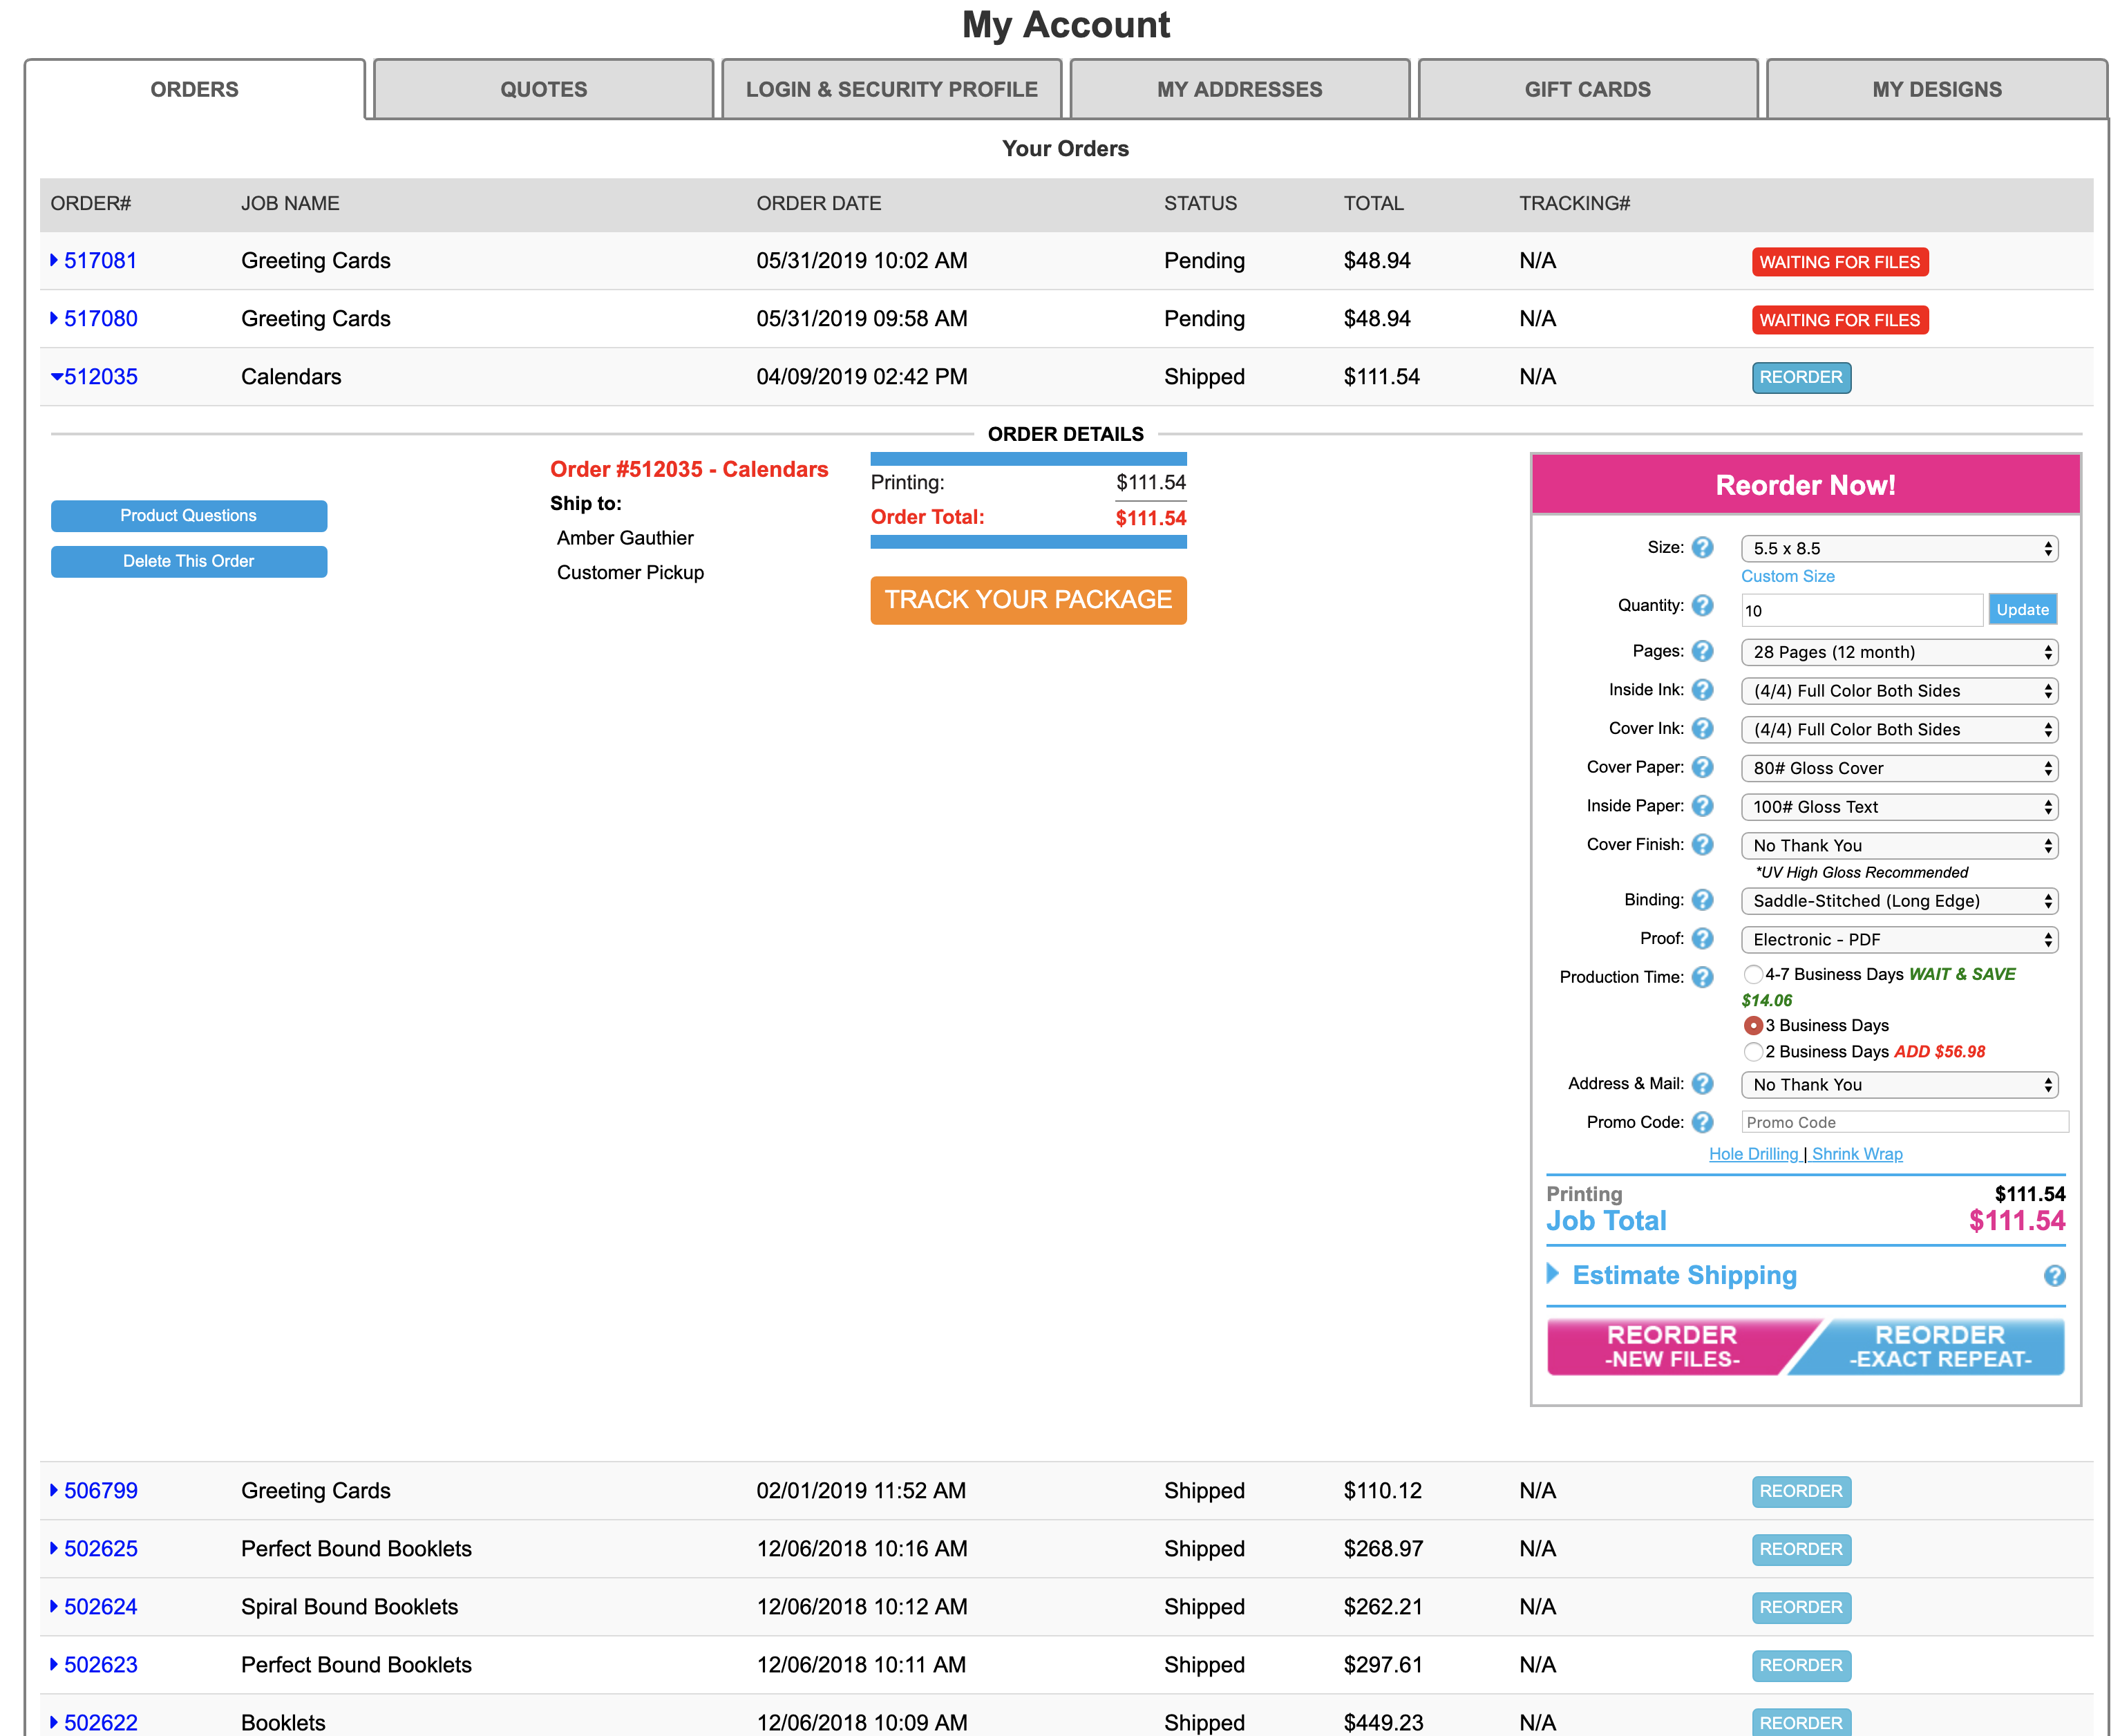Open the Gift Cards tab
Image resolution: width=2120 pixels, height=1736 pixels.
tap(1588, 89)
